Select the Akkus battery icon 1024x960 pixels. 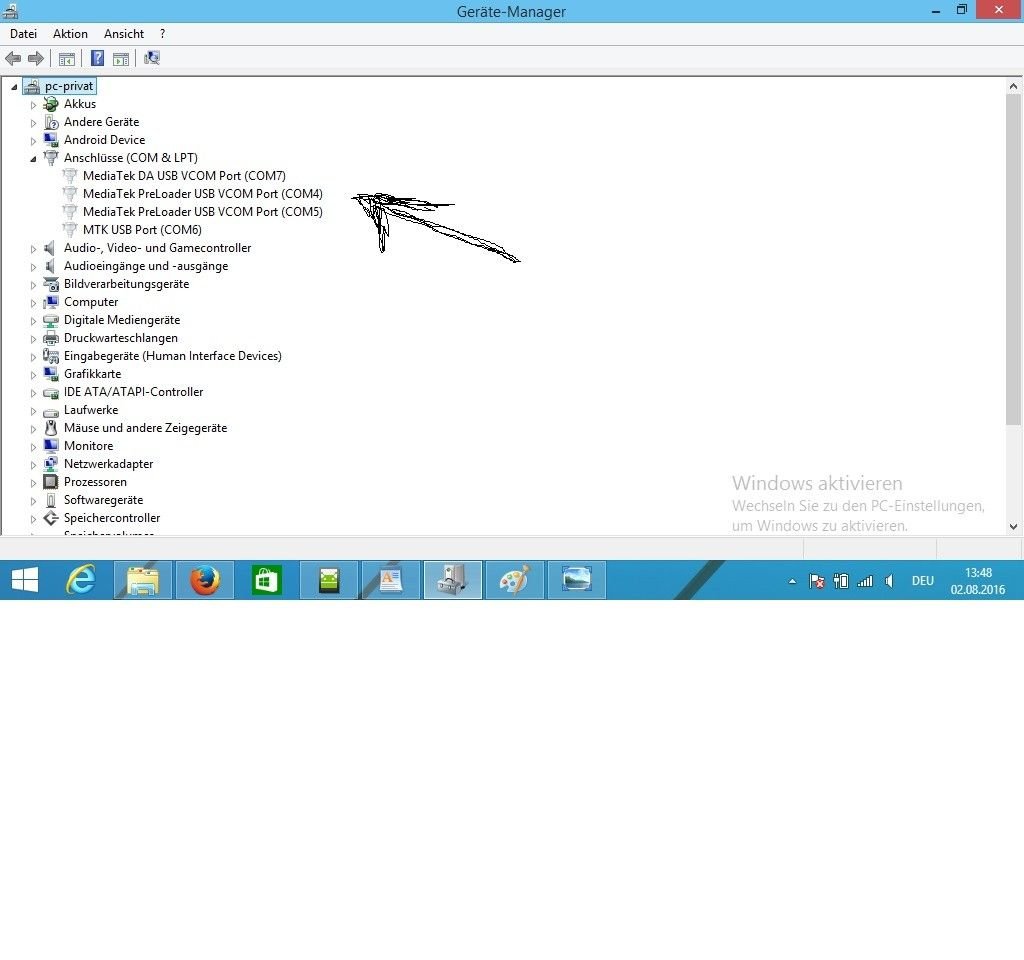click(x=51, y=104)
